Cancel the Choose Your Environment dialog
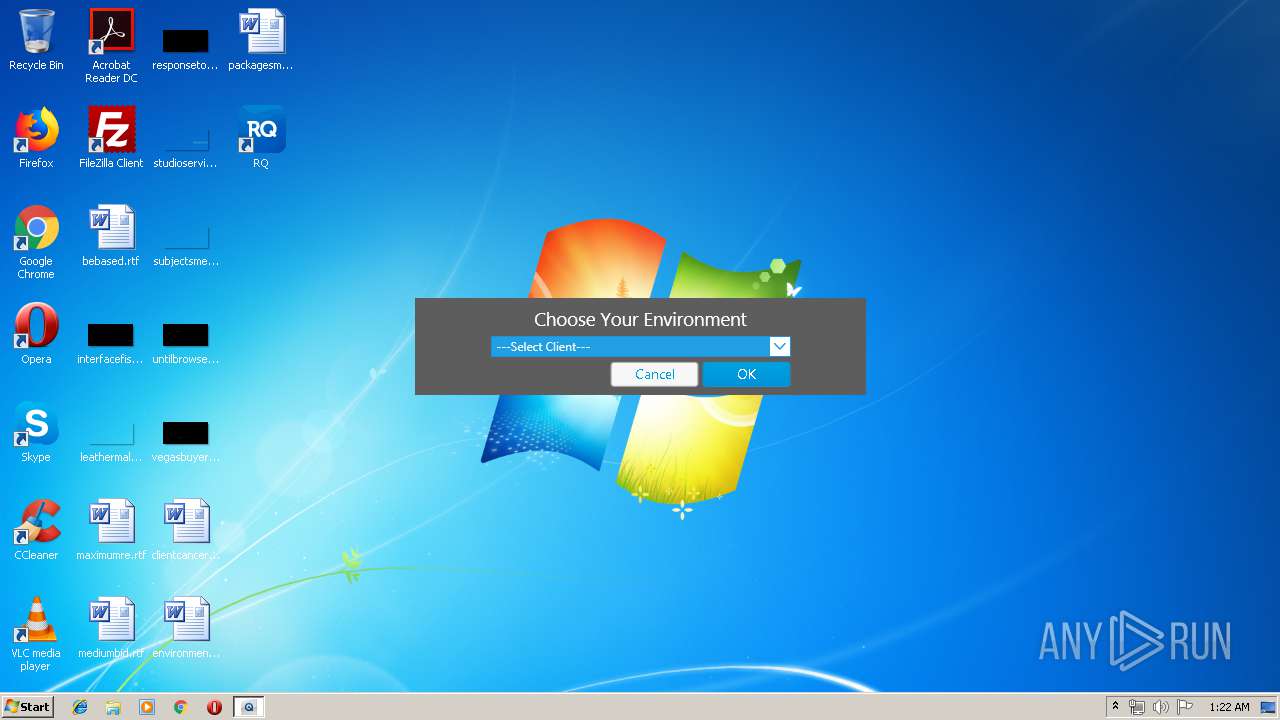Image resolution: width=1280 pixels, height=720 pixels. pyautogui.click(x=654, y=374)
